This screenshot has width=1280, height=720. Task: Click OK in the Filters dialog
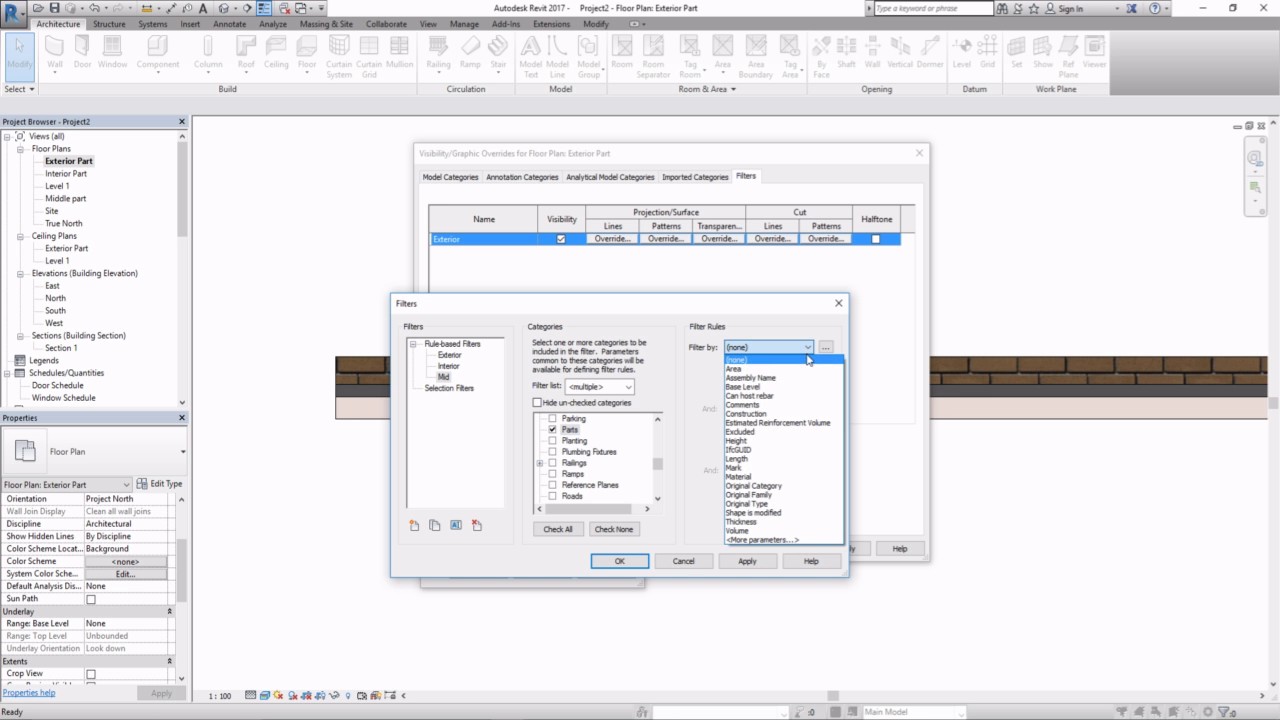point(620,561)
